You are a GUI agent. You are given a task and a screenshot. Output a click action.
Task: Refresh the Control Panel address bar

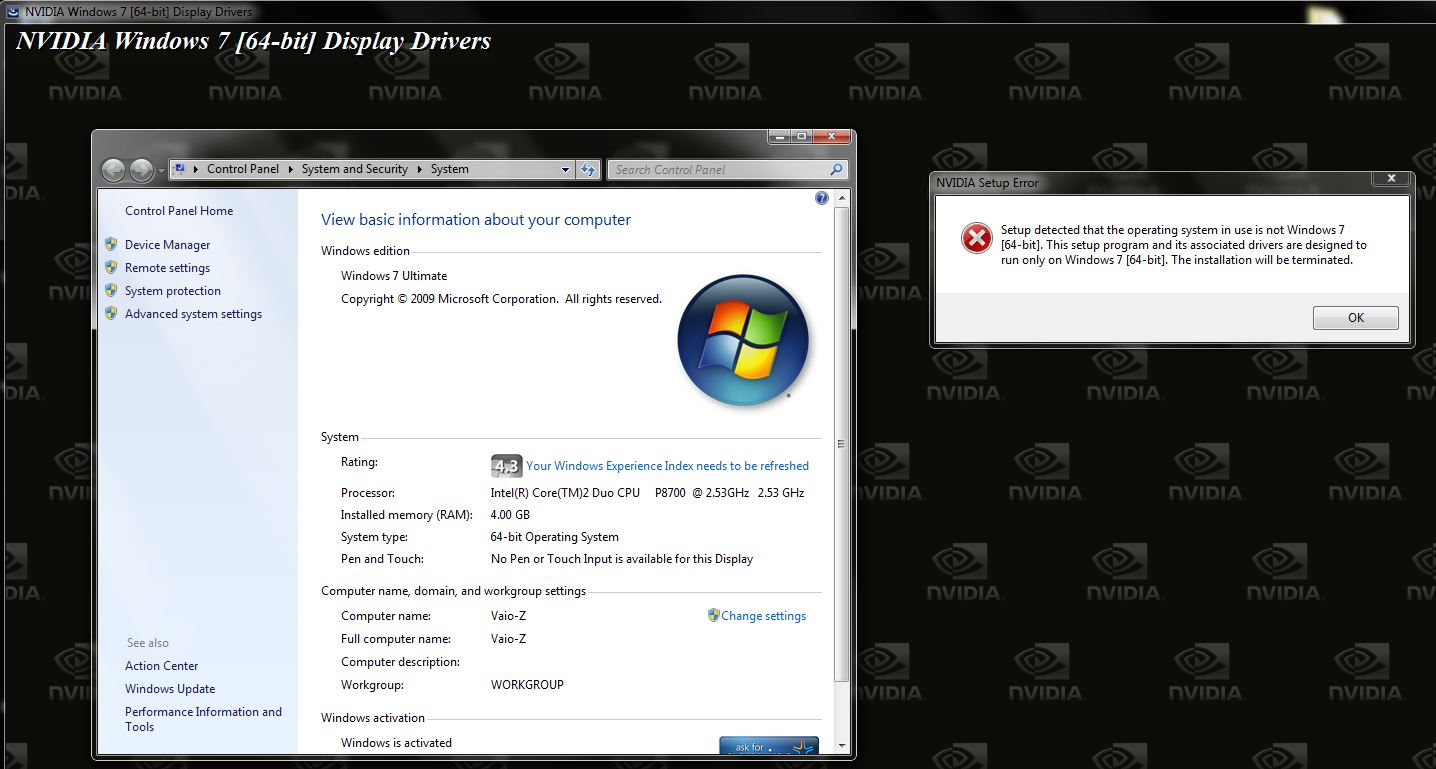[x=588, y=170]
